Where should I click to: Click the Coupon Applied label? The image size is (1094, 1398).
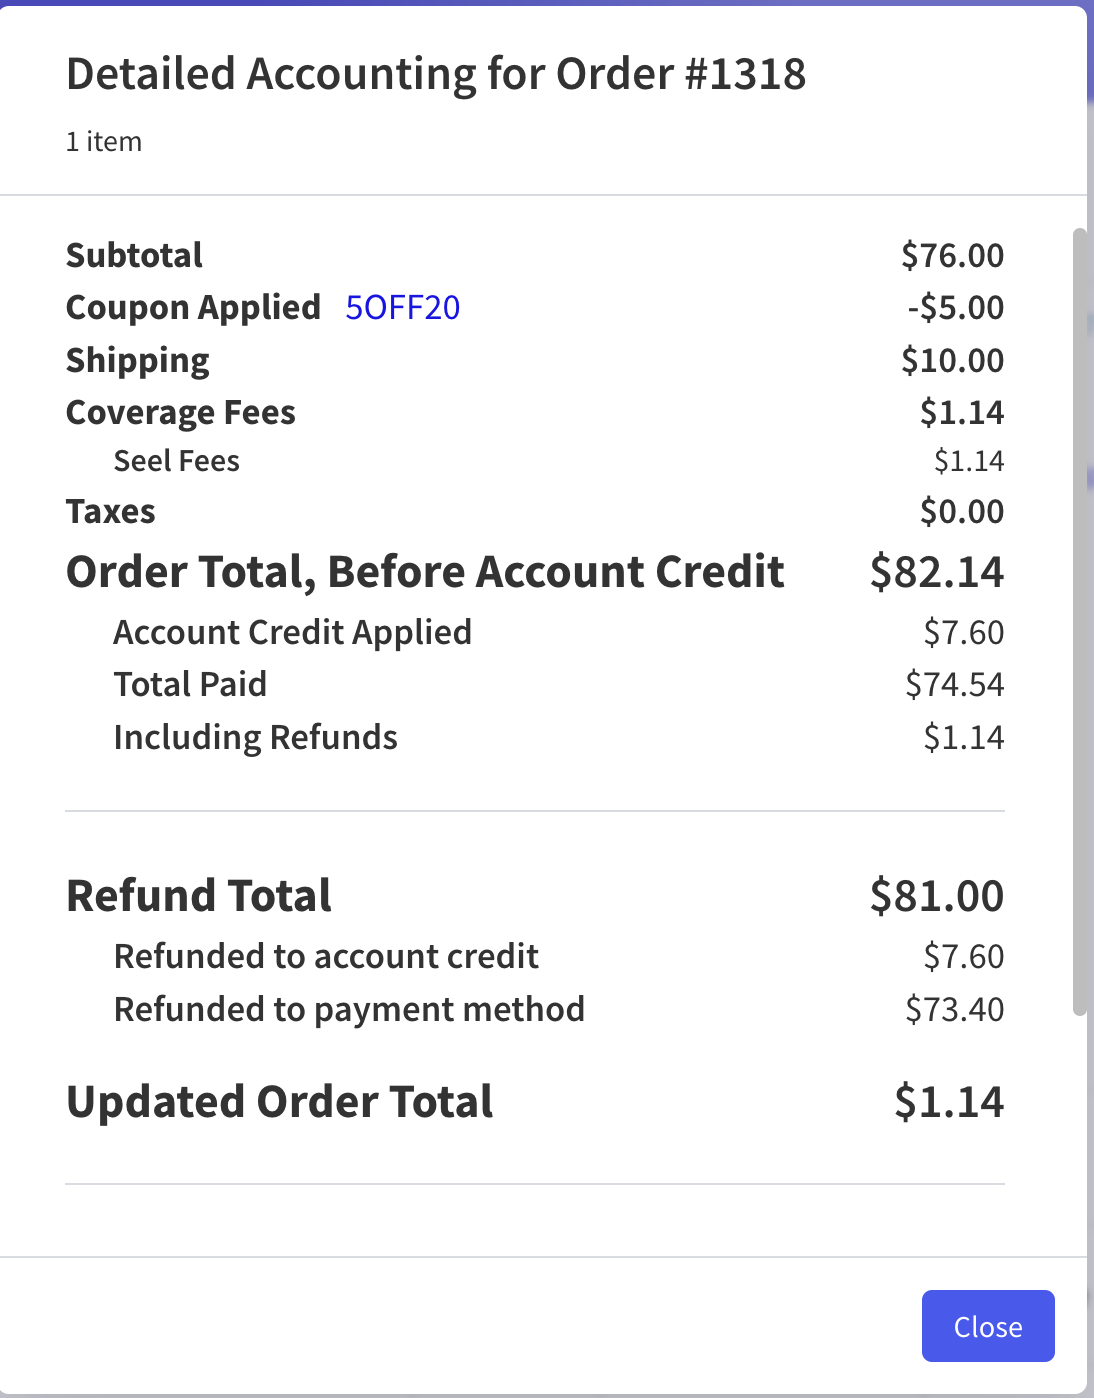(x=193, y=308)
